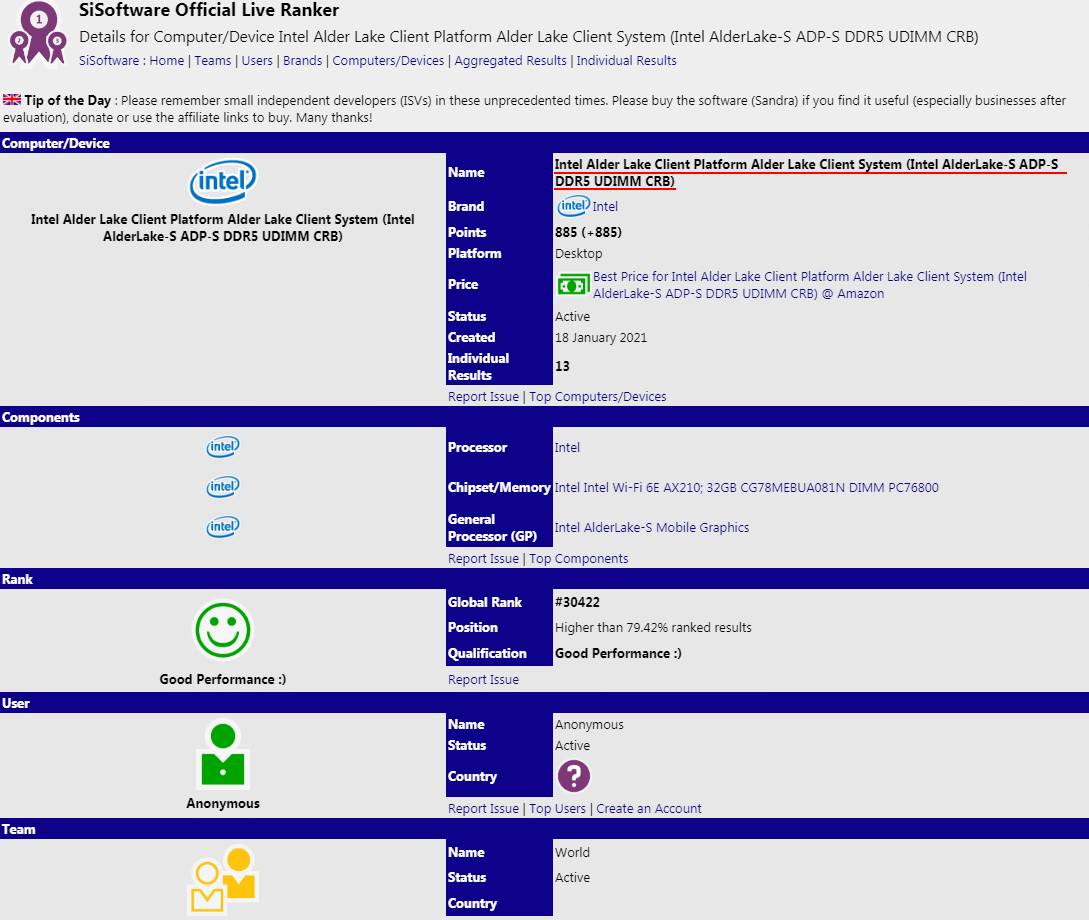Click the 'Chipset/Memory' row label
Screen dimensions: 1089x920
[x=499, y=487]
